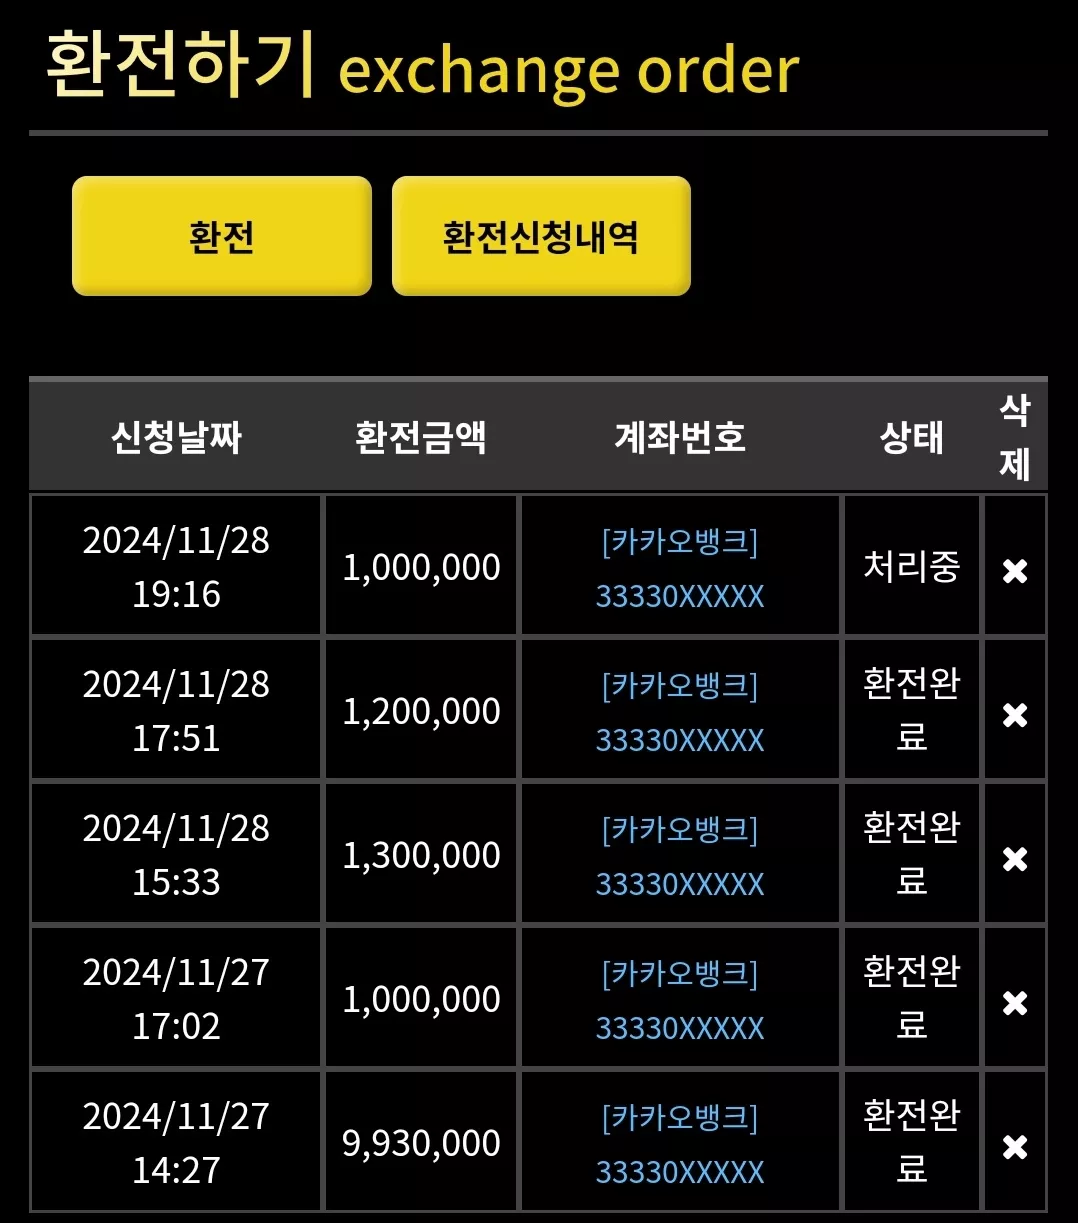Click the 삭제 column header
1078x1223 pixels.
click(x=1015, y=437)
